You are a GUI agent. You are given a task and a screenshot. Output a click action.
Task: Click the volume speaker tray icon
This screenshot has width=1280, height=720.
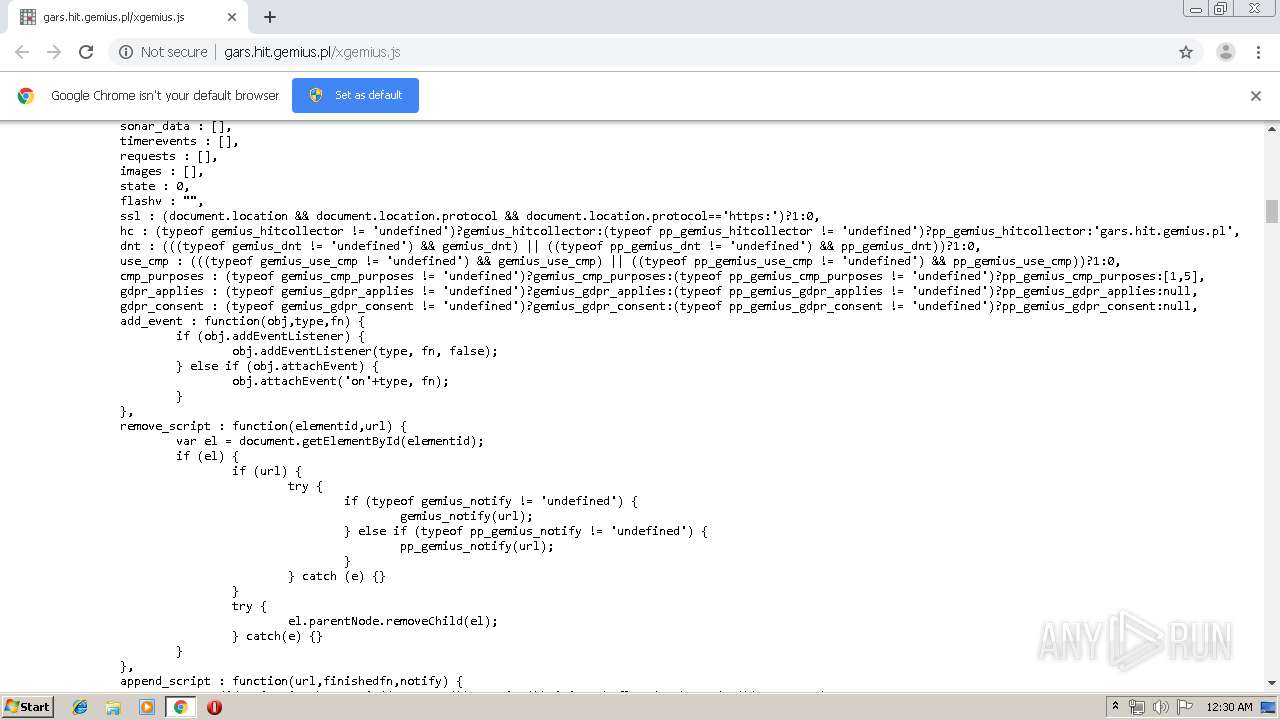(1161, 706)
